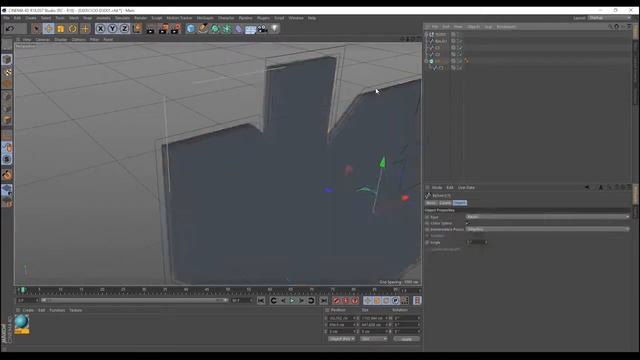Switch to Points mode in sidebar

(x=7, y=97)
